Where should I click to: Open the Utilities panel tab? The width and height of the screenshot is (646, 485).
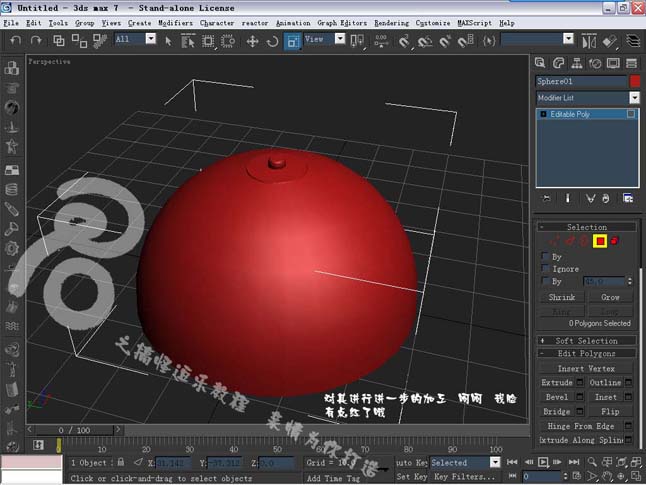631,63
